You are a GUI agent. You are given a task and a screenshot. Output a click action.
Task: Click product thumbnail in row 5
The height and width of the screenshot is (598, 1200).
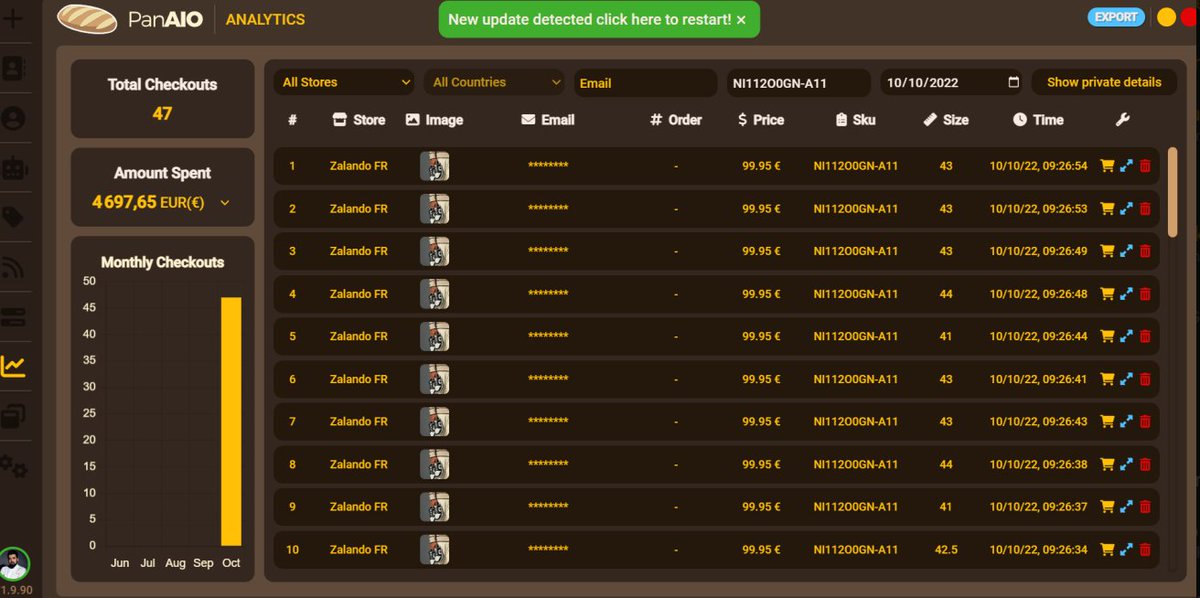(x=434, y=336)
